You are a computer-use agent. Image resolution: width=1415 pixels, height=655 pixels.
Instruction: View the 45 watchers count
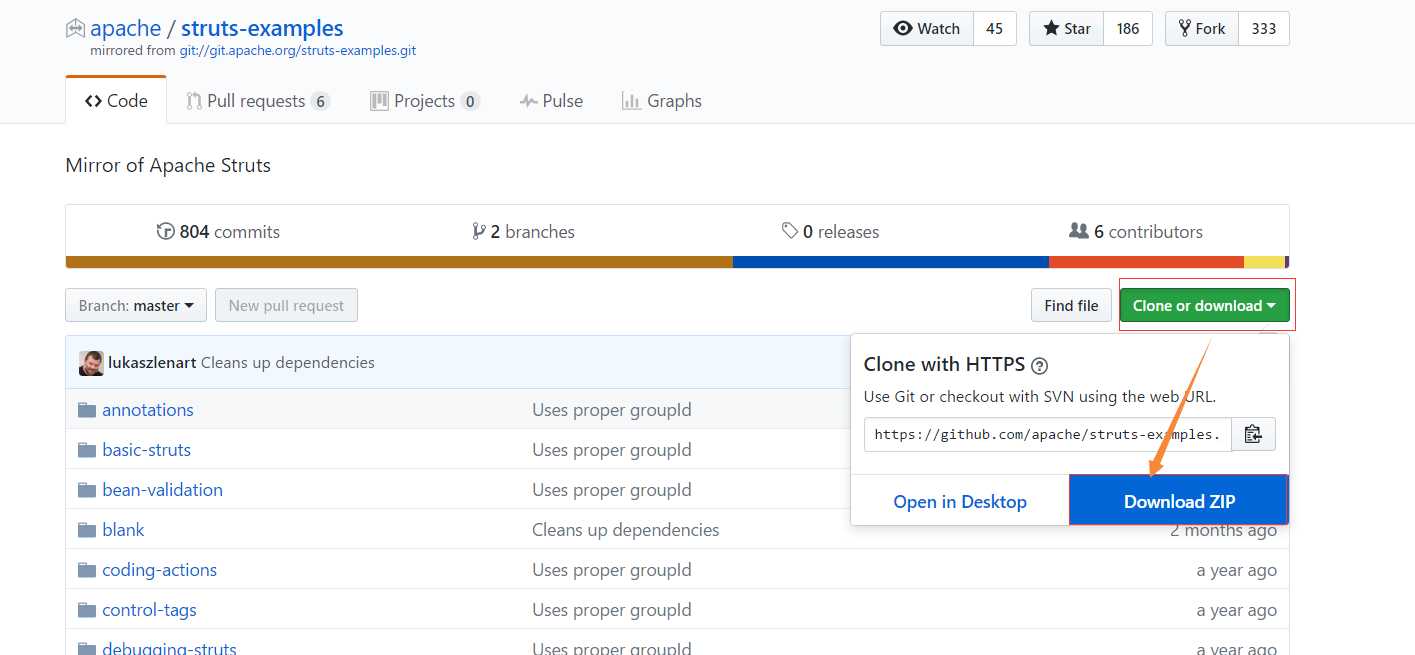click(994, 29)
